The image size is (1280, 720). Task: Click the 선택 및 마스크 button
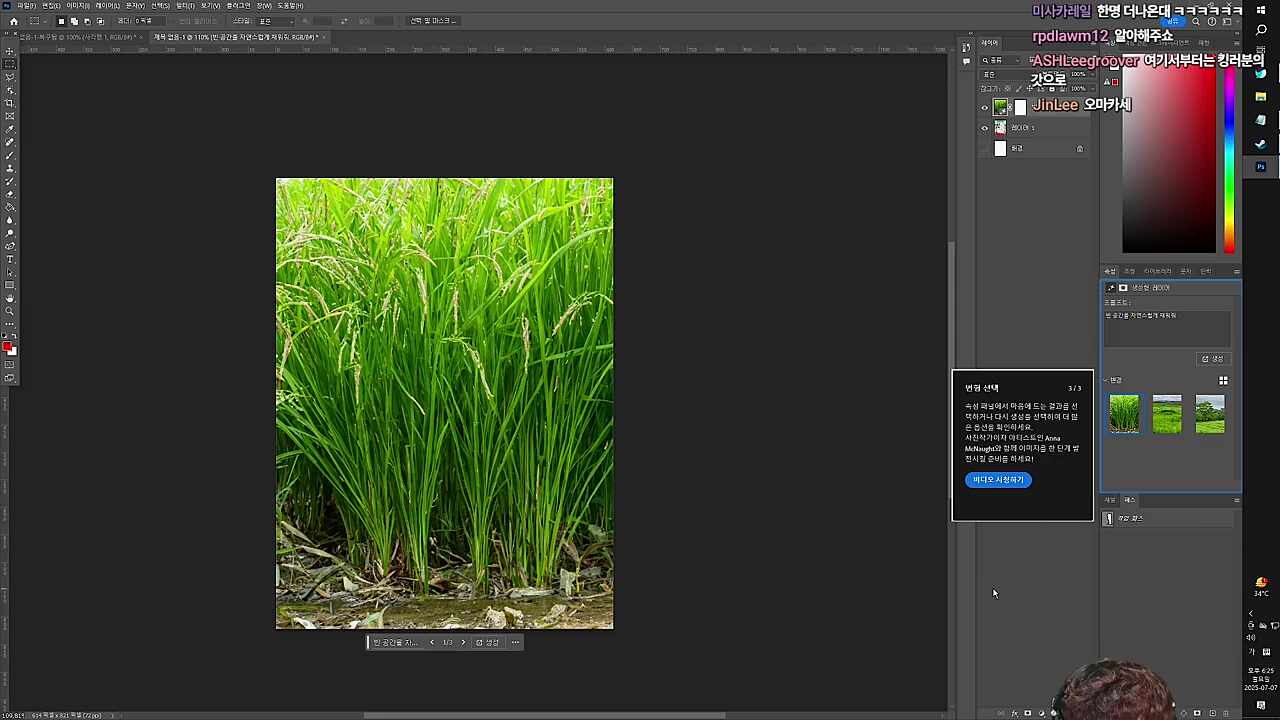(433, 21)
